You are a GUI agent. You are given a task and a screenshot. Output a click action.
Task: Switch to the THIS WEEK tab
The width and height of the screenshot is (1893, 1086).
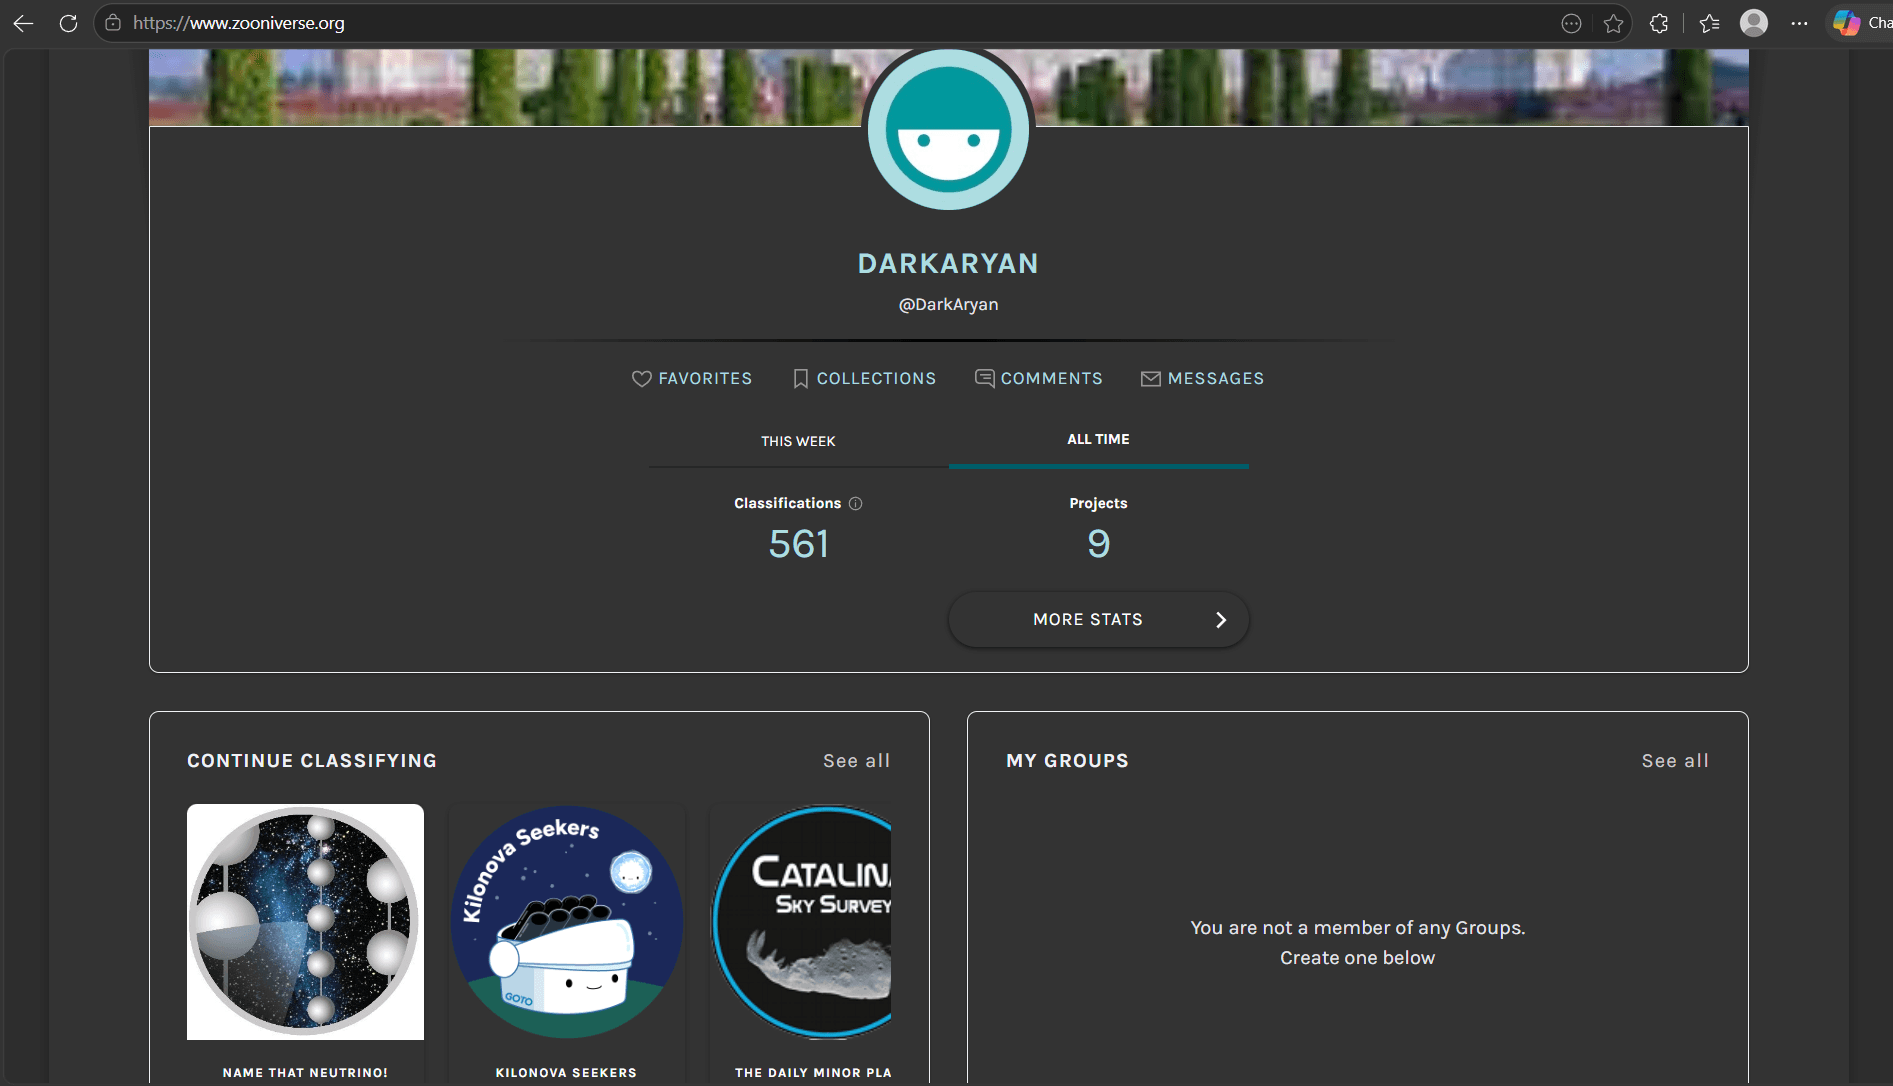click(798, 441)
